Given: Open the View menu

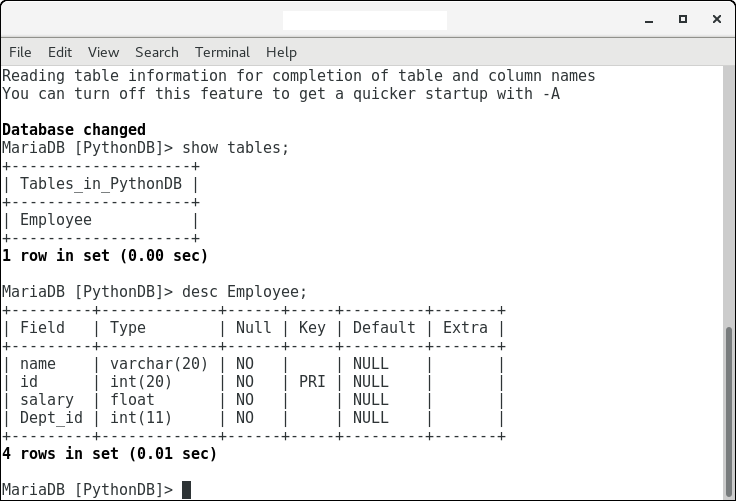Looking at the screenshot, I should (103, 52).
